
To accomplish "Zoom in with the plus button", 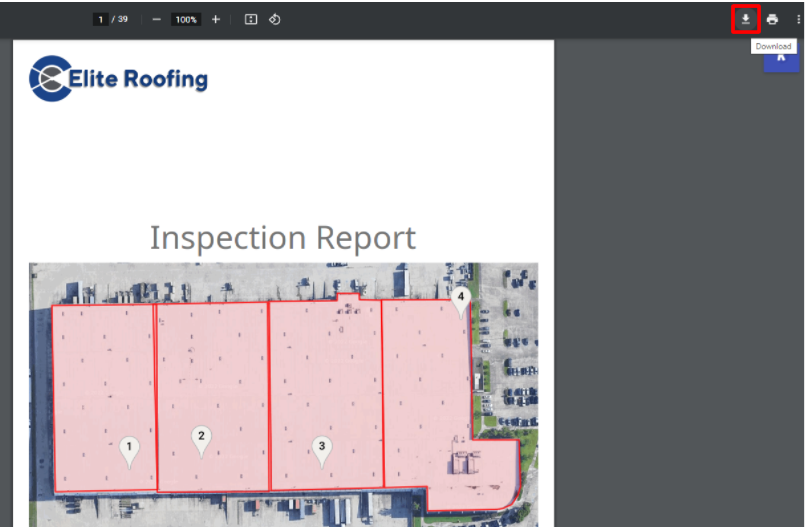I will 216,19.
